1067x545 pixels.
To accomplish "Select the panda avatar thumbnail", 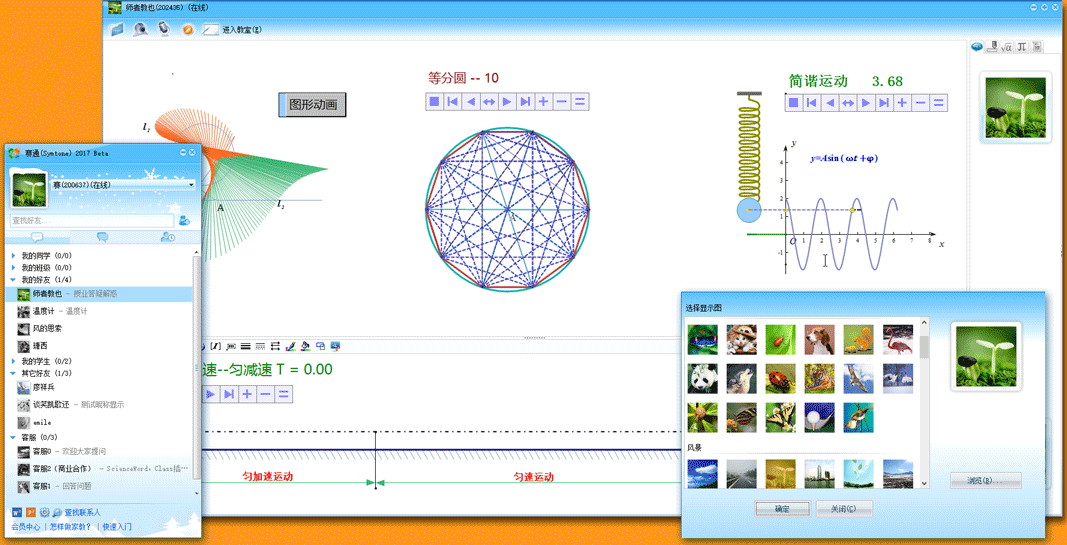I will pyautogui.click(x=702, y=379).
